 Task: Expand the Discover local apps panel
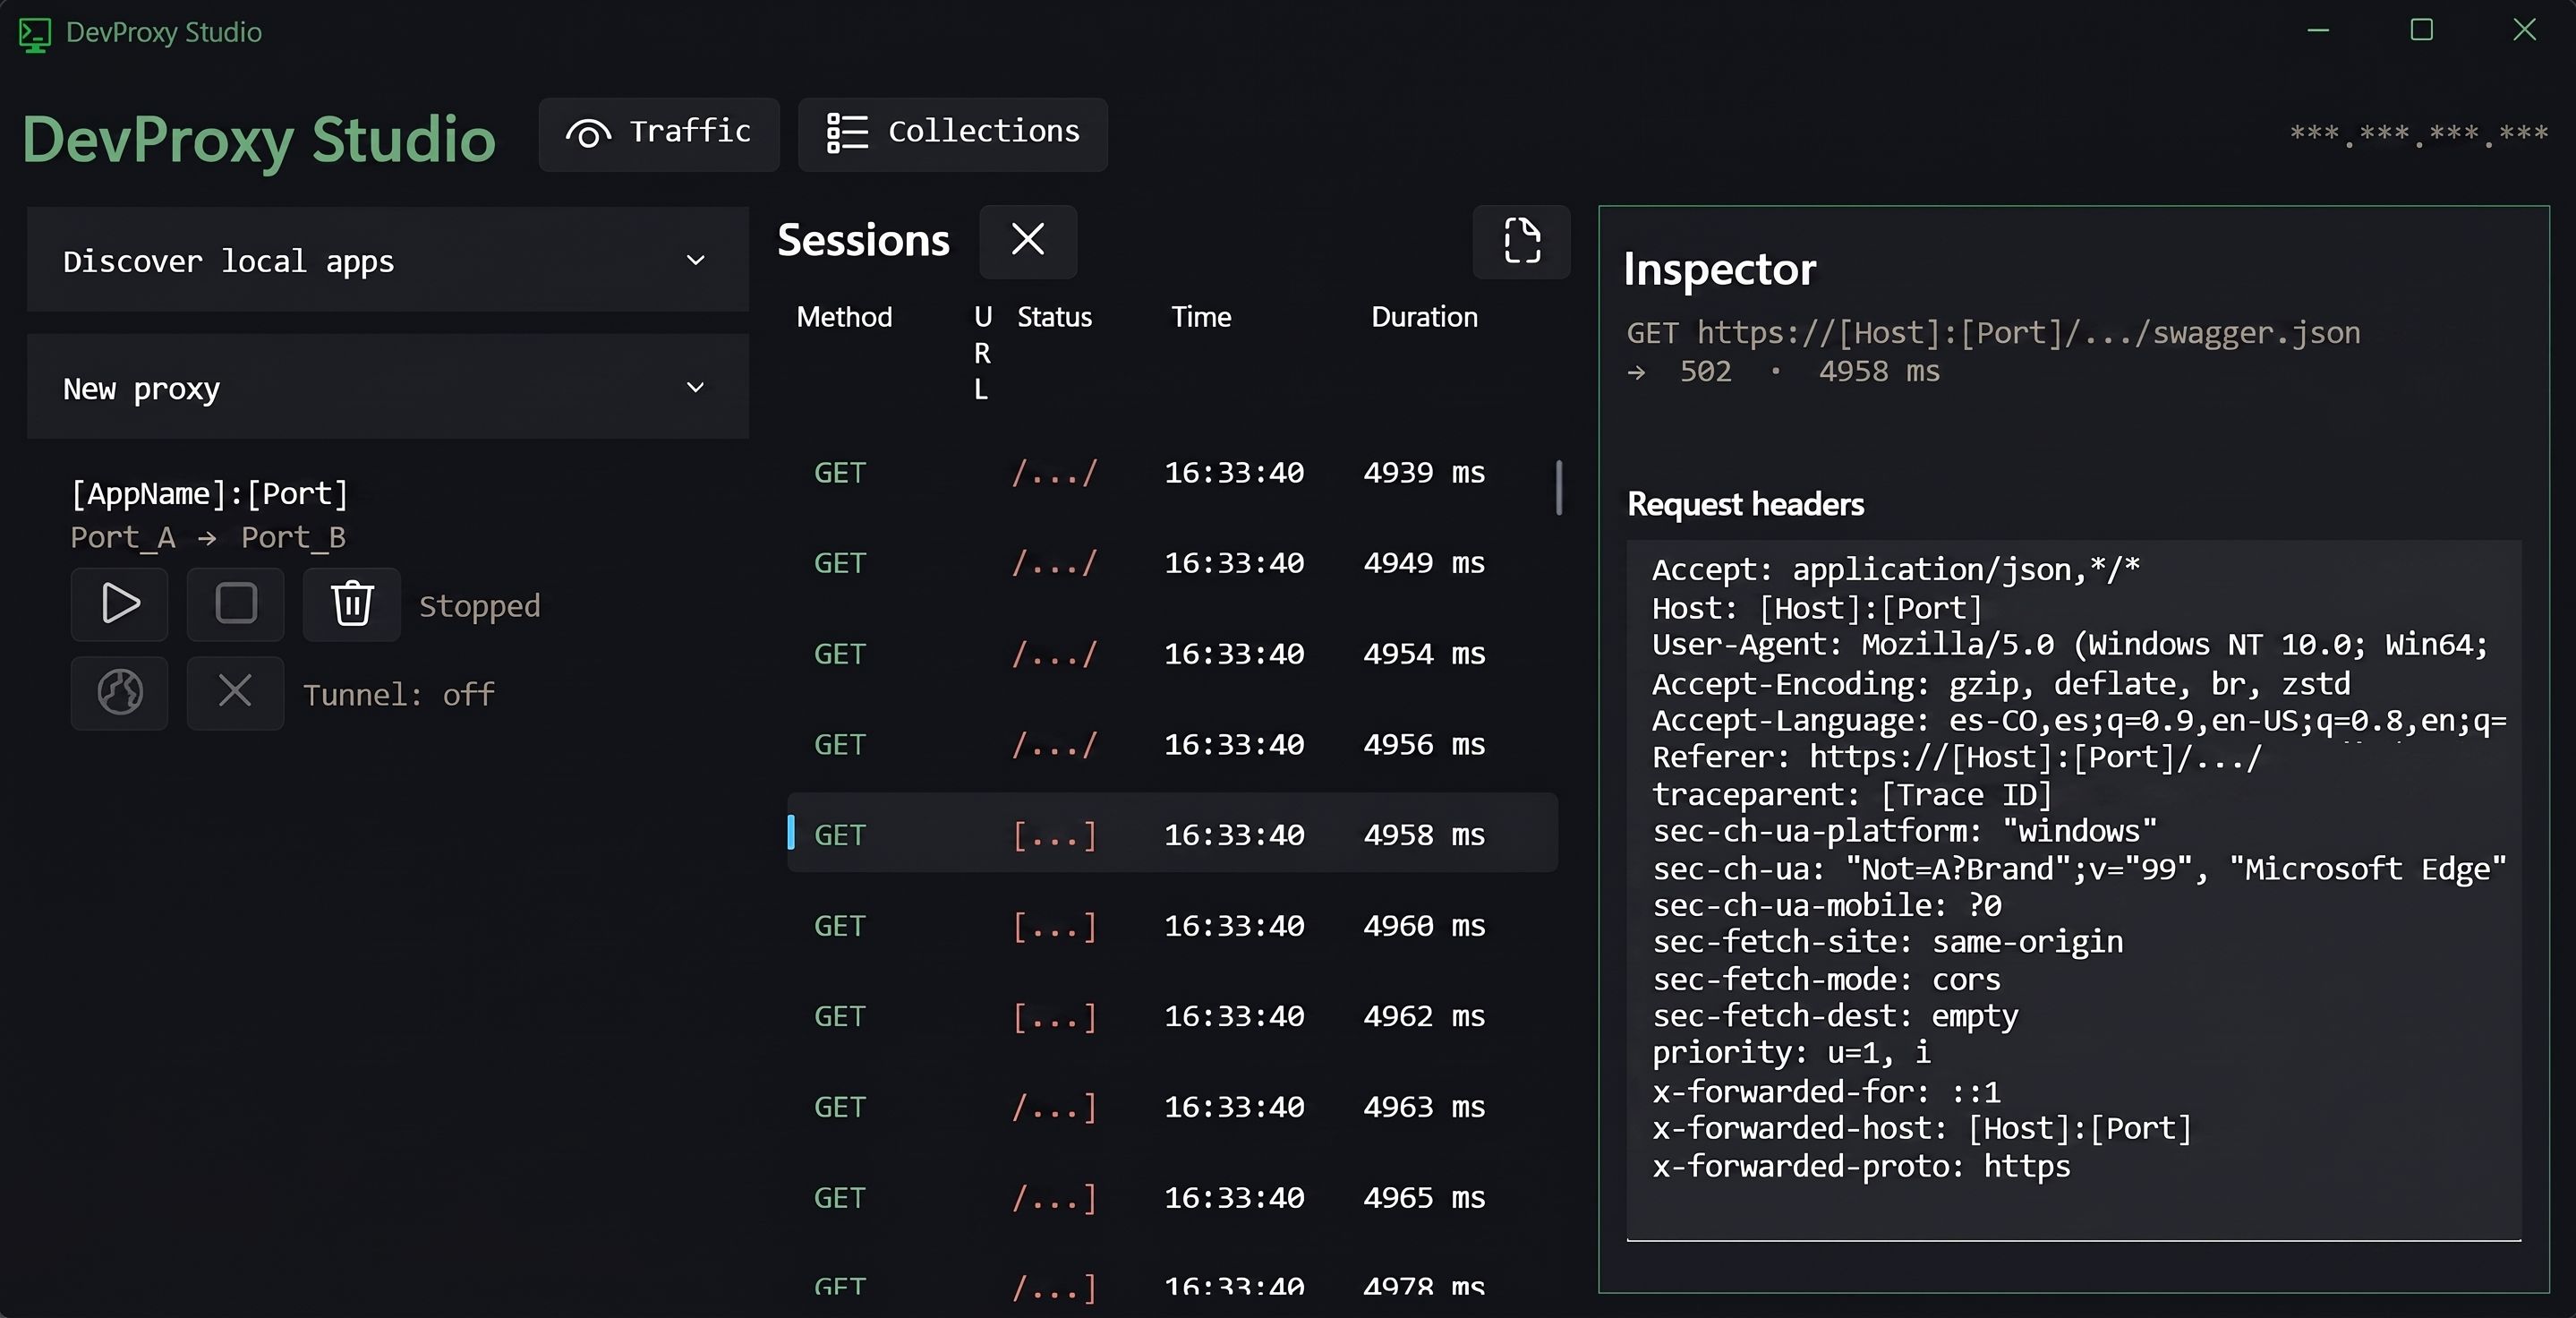[x=388, y=260]
